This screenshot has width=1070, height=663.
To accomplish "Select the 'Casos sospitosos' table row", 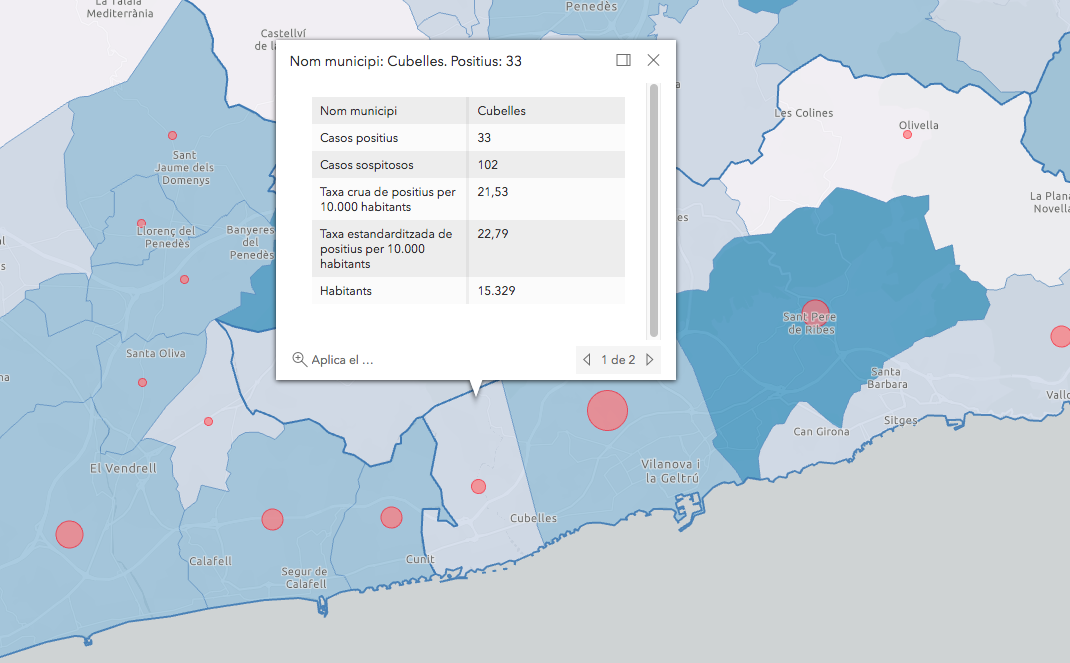I will [468, 164].
